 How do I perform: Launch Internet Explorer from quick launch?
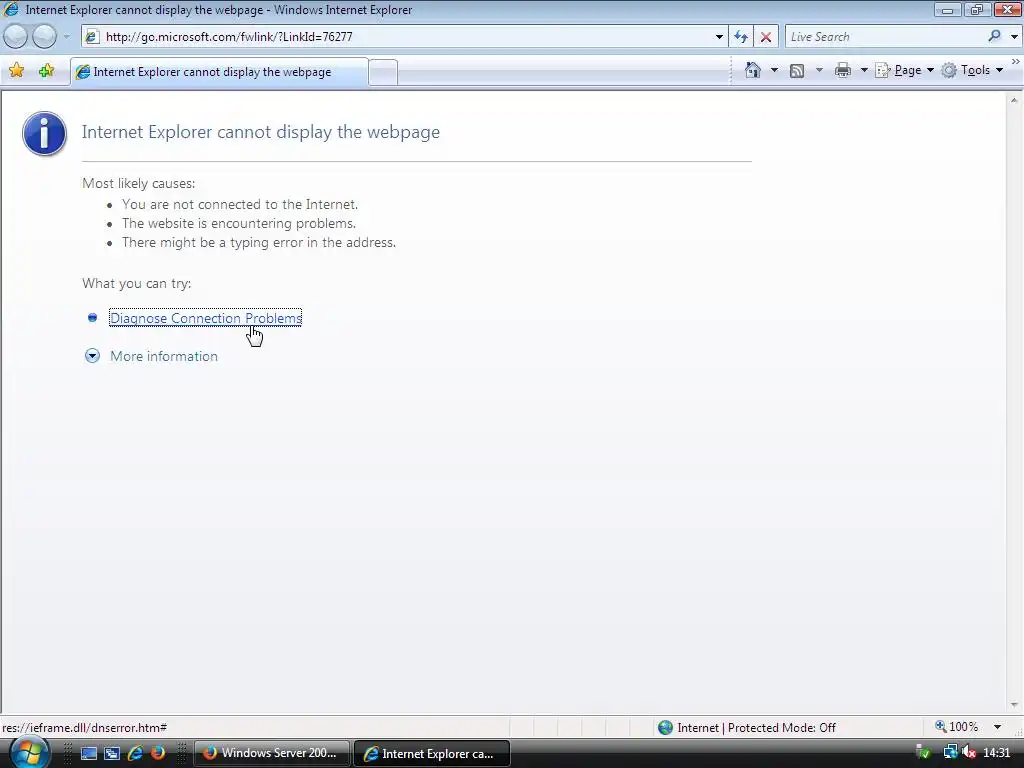click(x=135, y=754)
